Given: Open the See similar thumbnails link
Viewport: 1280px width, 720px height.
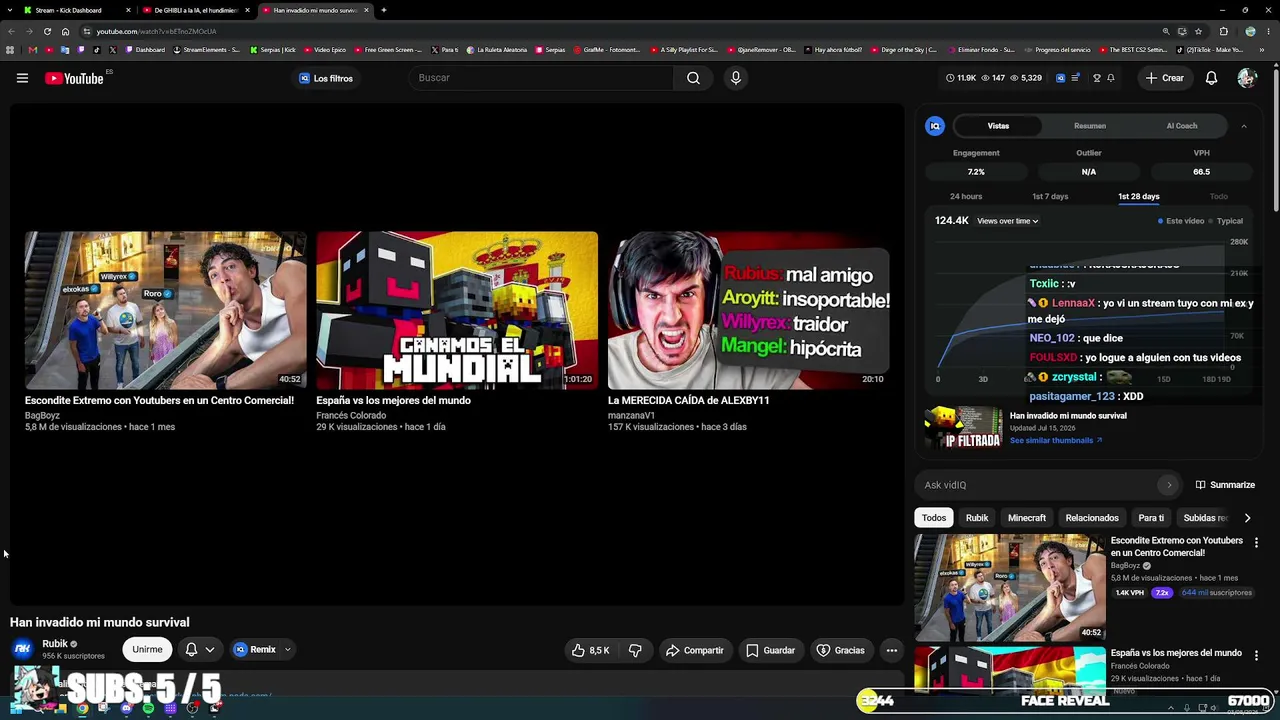Looking at the screenshot, I should [1055, 441].
